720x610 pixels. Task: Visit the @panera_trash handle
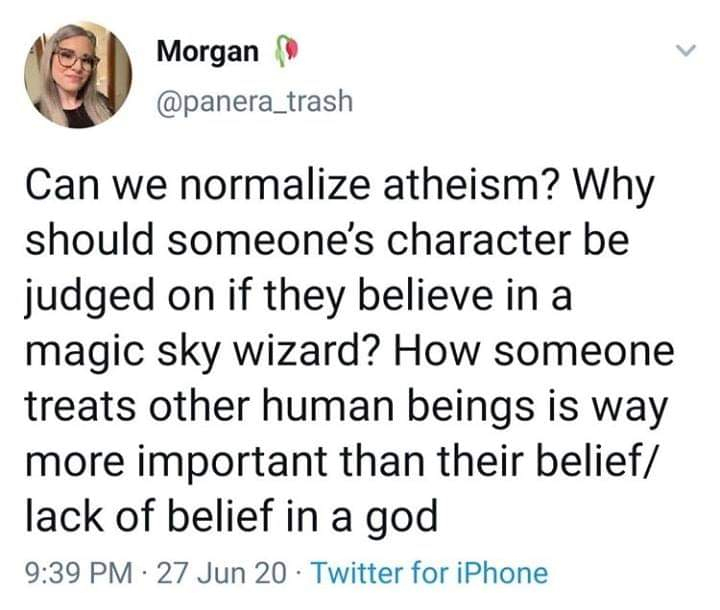tap(254, 101)
